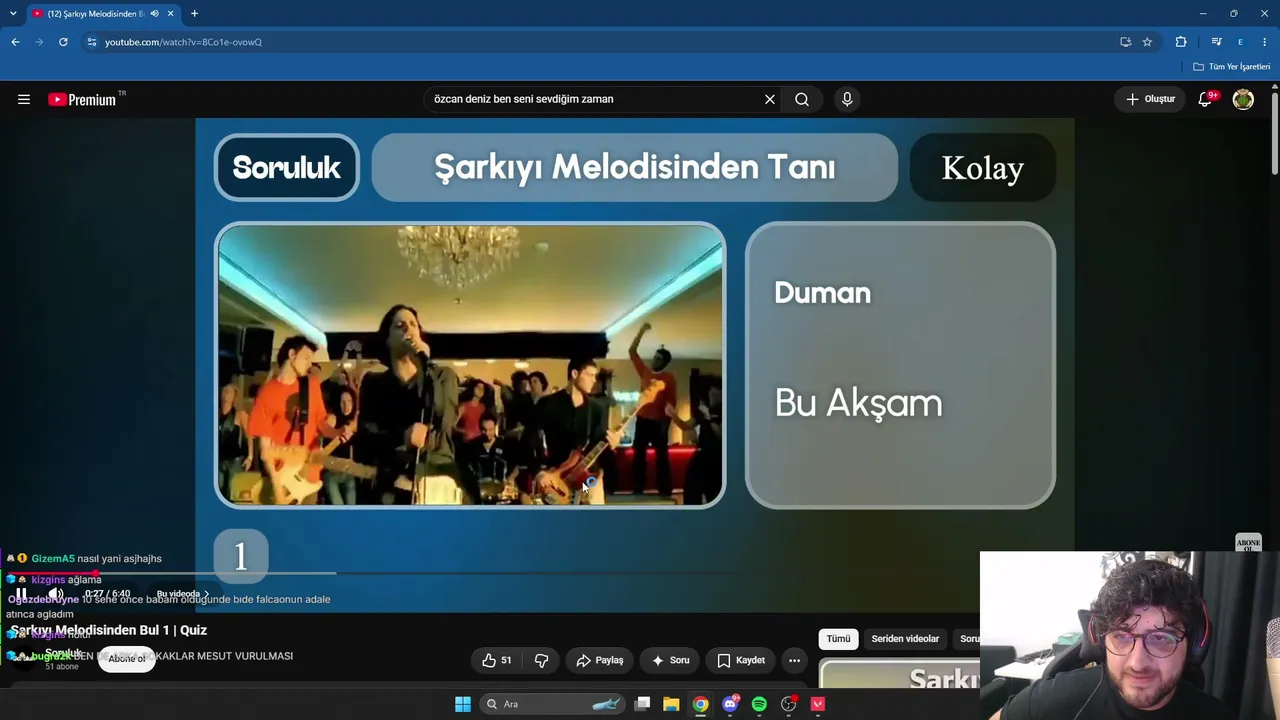Viewport: 1280px width, 720px height.
Task: Open File Explorer from the taskbar
Action: pyautogui.click(x=671, y=704)
